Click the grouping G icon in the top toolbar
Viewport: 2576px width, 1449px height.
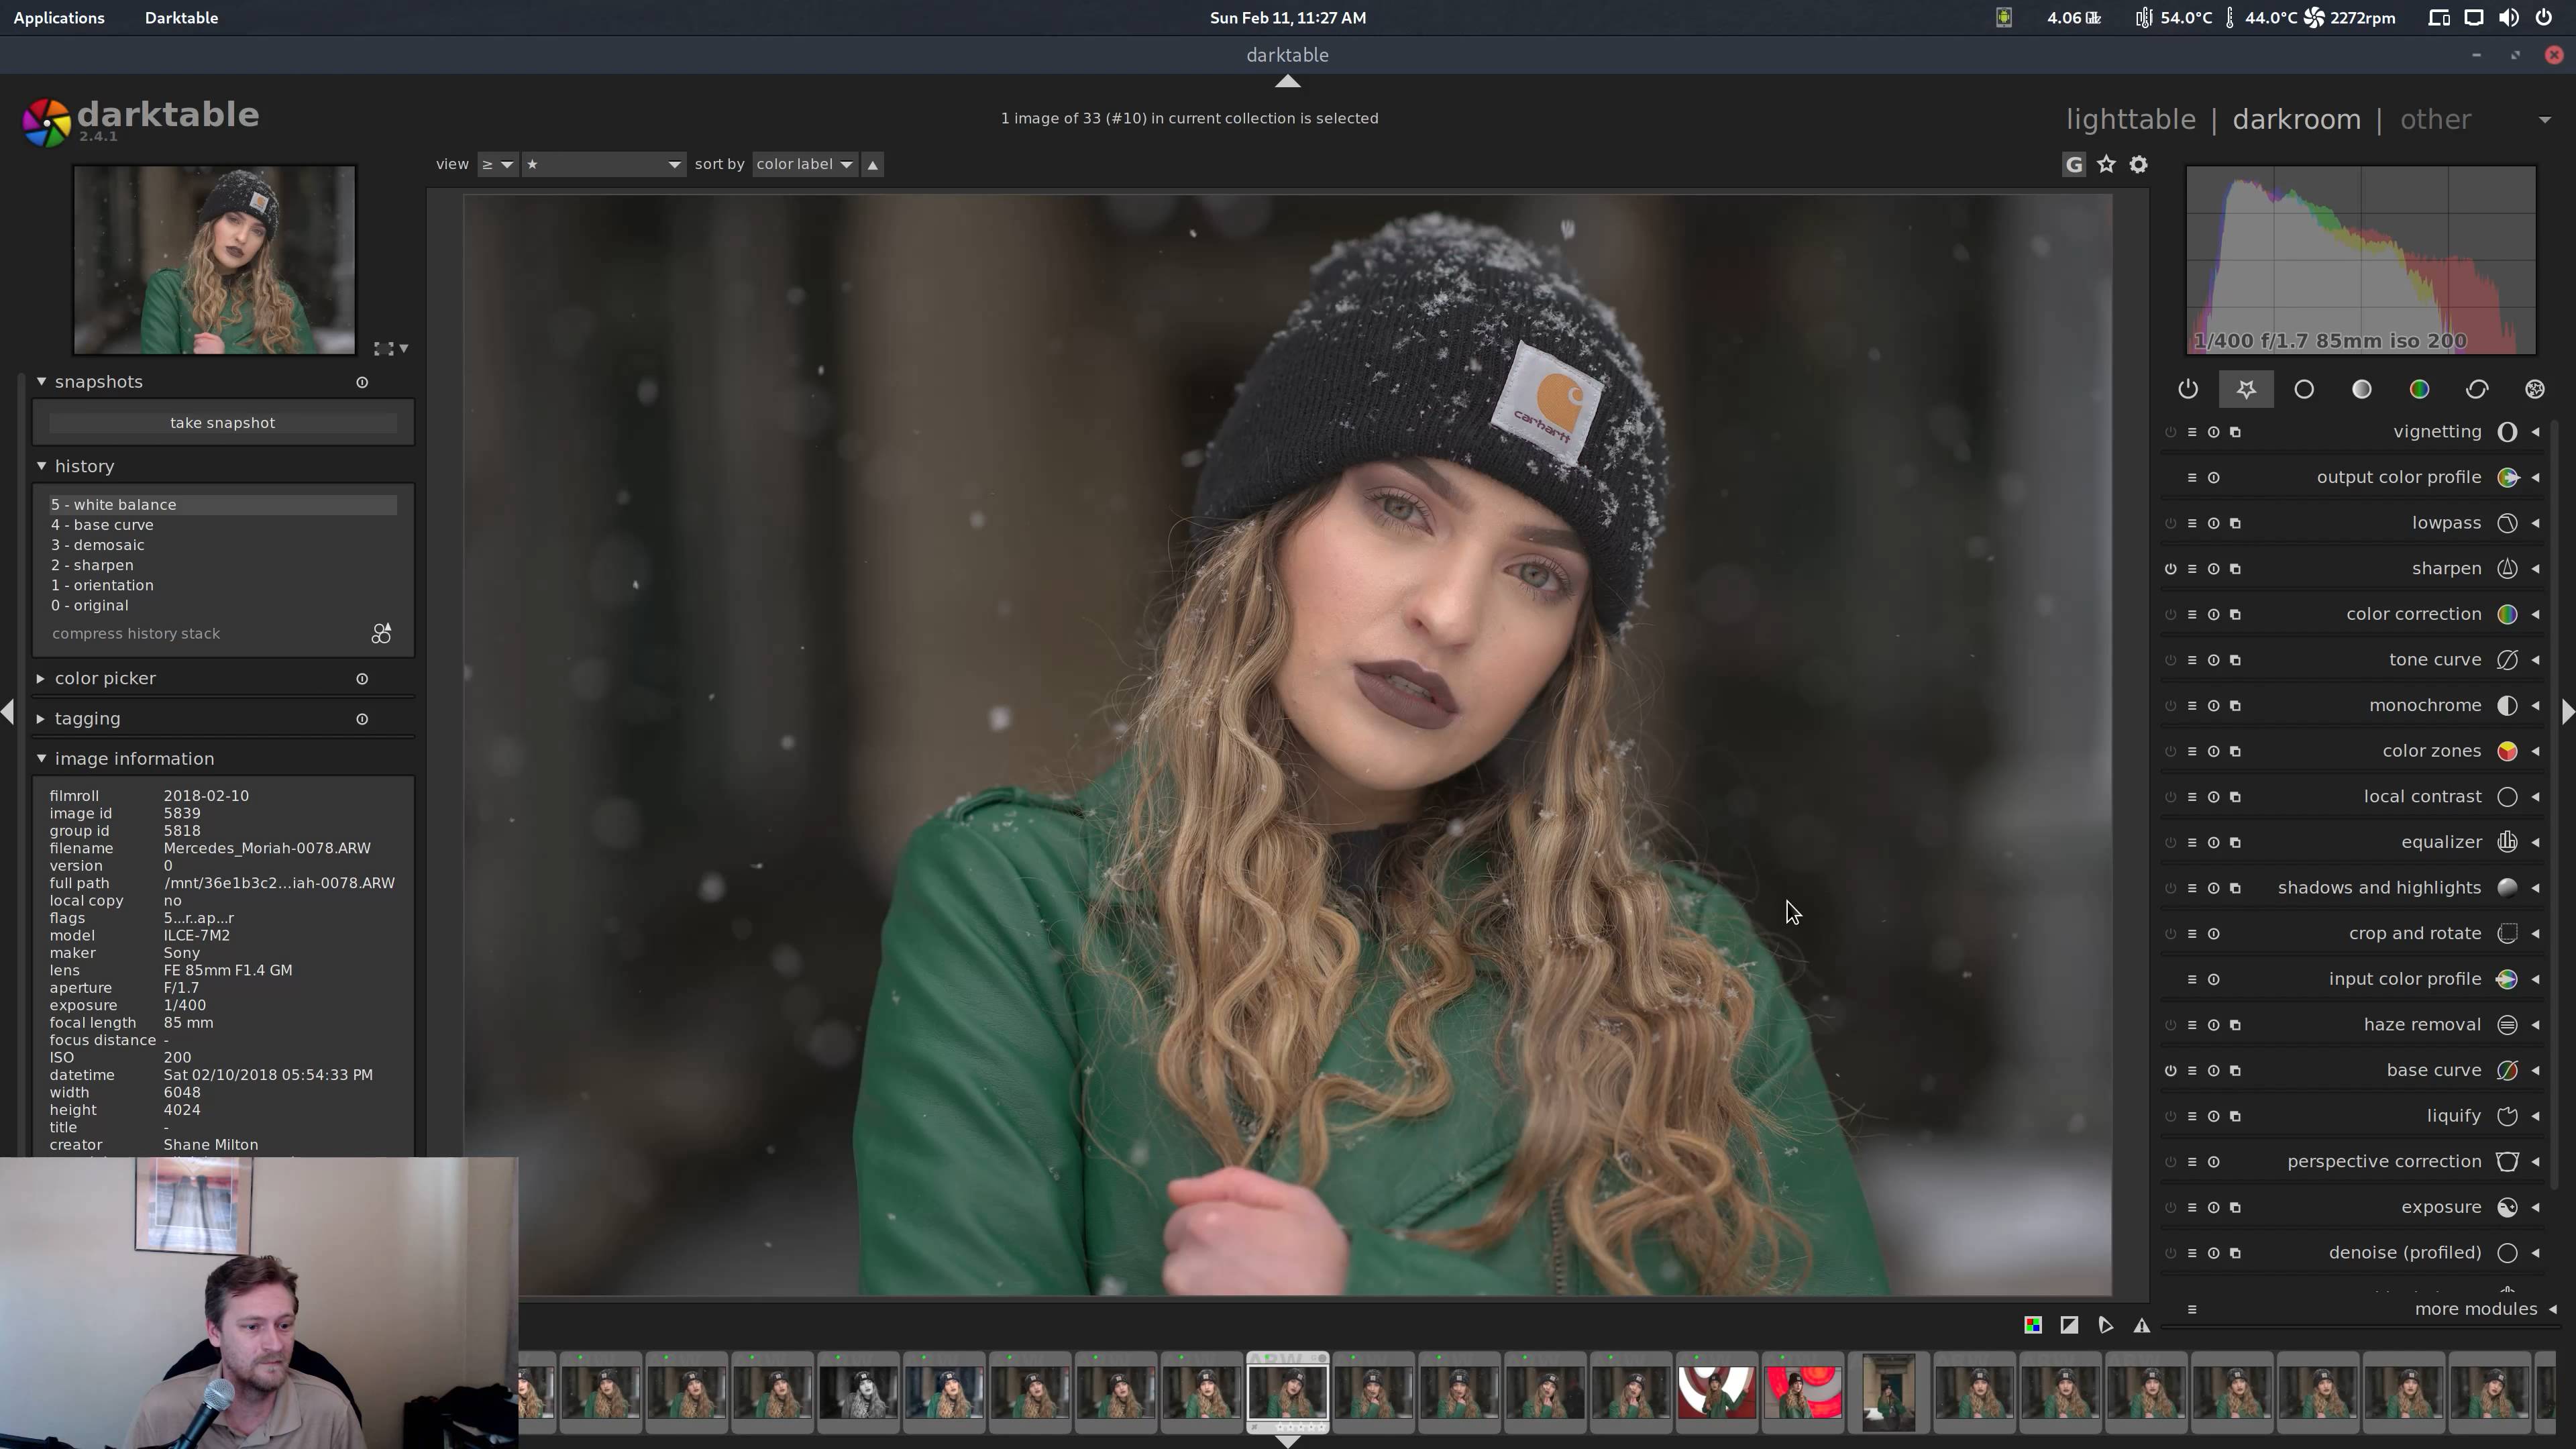pyautogui.click(x=2074, y=165)
